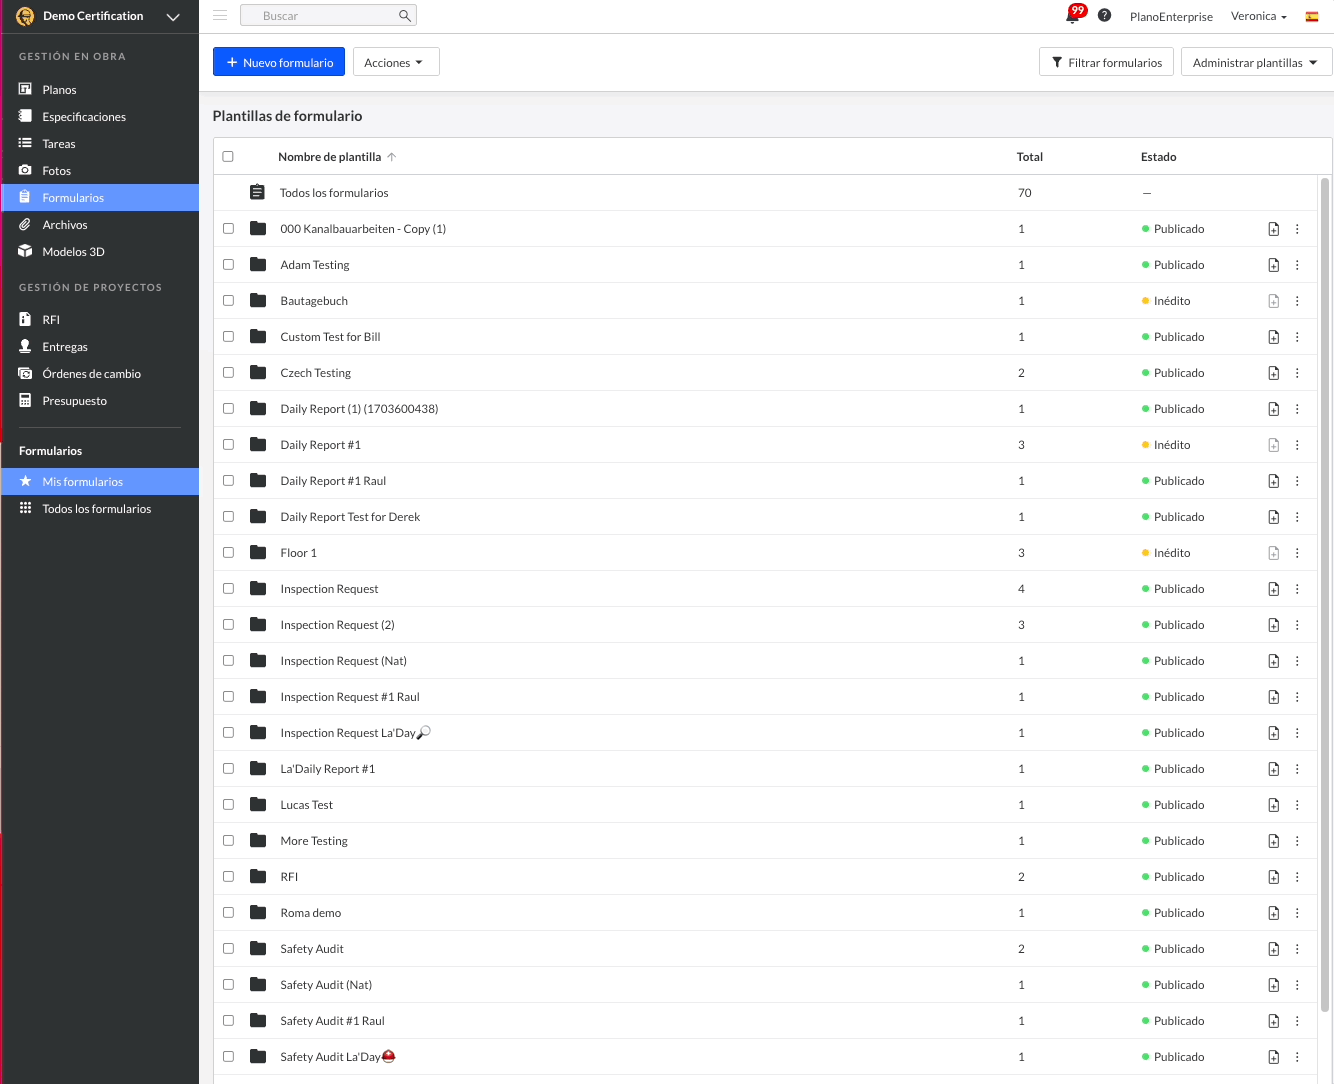The image size is (1334, 1084).
Task: Click the Spanish flag language icon
Action: [1312, 16]
